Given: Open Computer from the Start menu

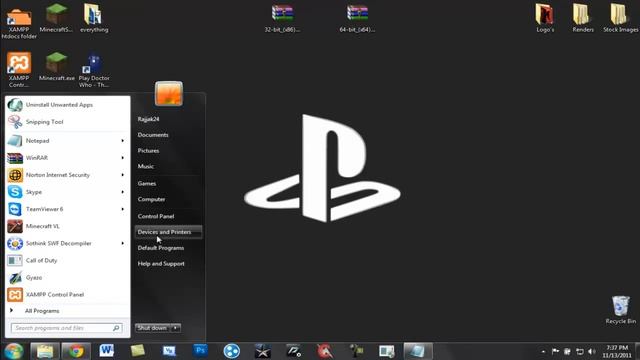Looking at the screenshot, I should point(151,200).
